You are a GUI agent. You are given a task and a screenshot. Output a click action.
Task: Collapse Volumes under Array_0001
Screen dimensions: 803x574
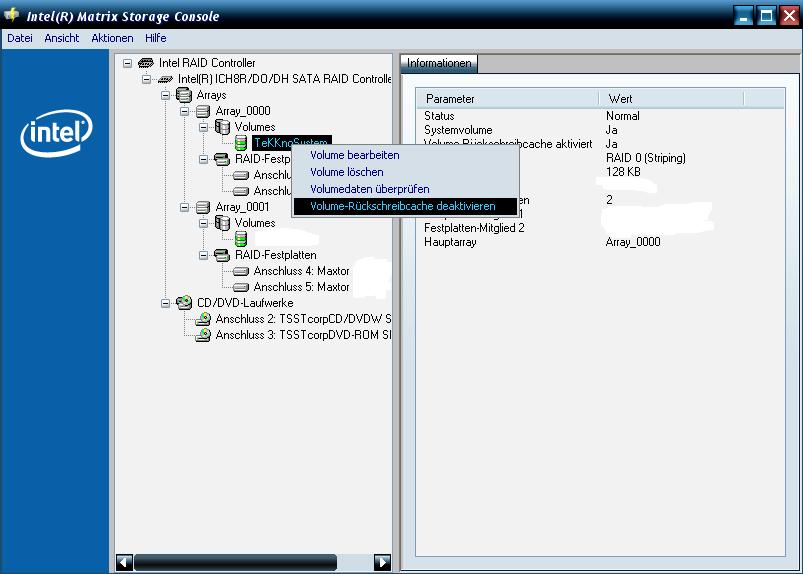203,223
